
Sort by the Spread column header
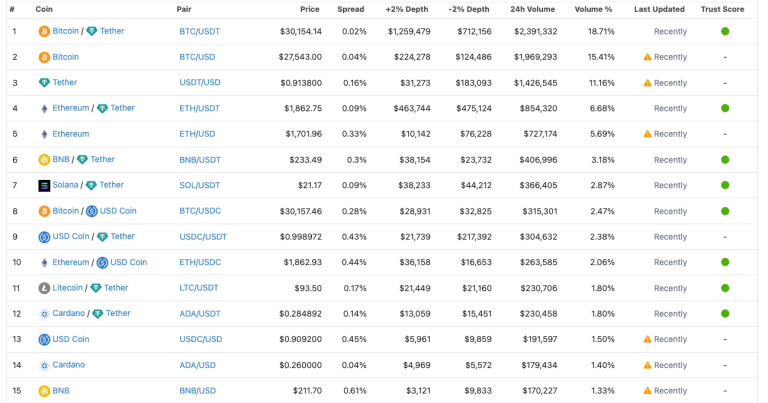(351, 8)
